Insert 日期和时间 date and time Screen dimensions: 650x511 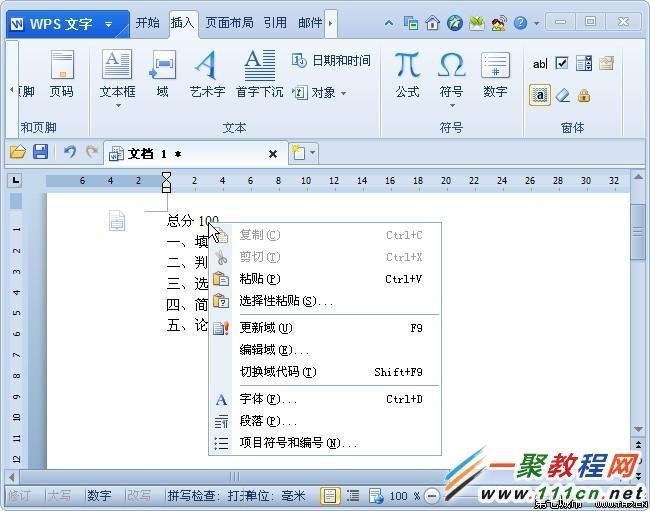[x=331, y=61]
